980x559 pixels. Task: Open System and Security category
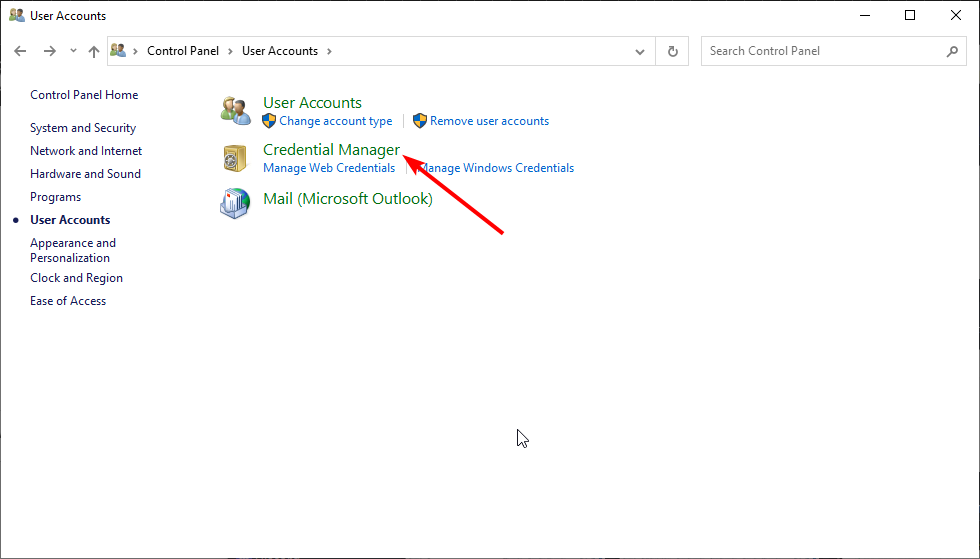click(83, 128)
